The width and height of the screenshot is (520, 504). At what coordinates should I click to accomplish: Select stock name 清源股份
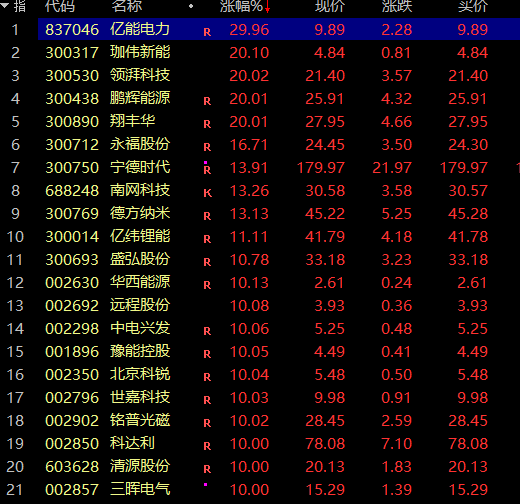click(x=140, y=466)
